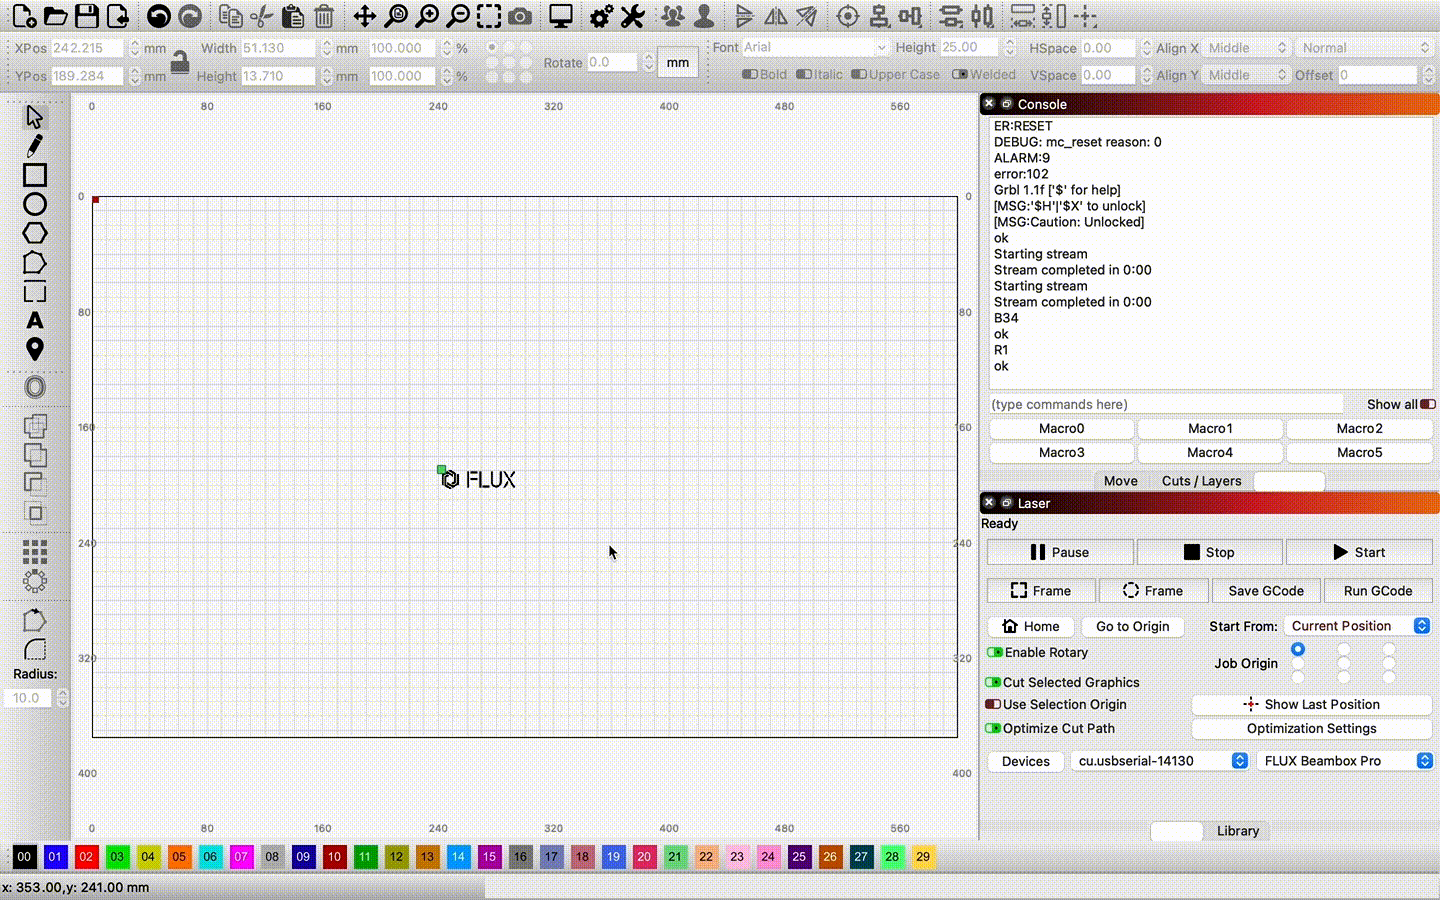The width and height of the screenshot is (1440, 900).
Task: Click the Macro0 button
Action: pyautogui.click(x=1061, y=428)
